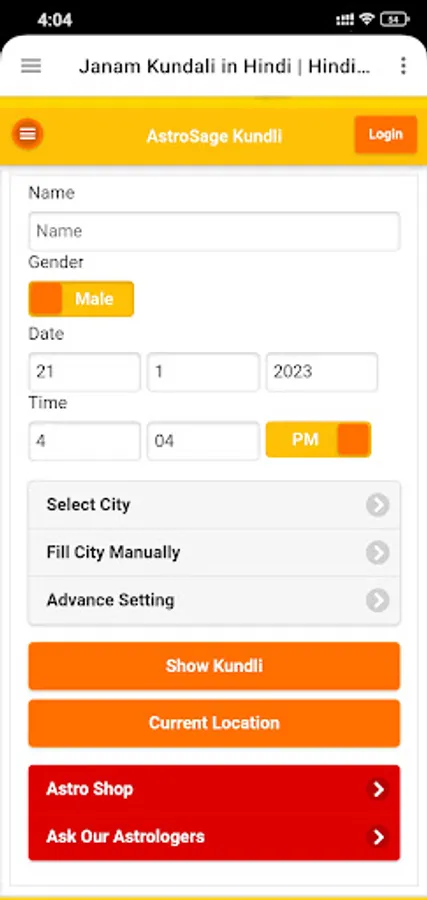Toggle the PM time switch

pyautogui.click(x=319, y=440)
